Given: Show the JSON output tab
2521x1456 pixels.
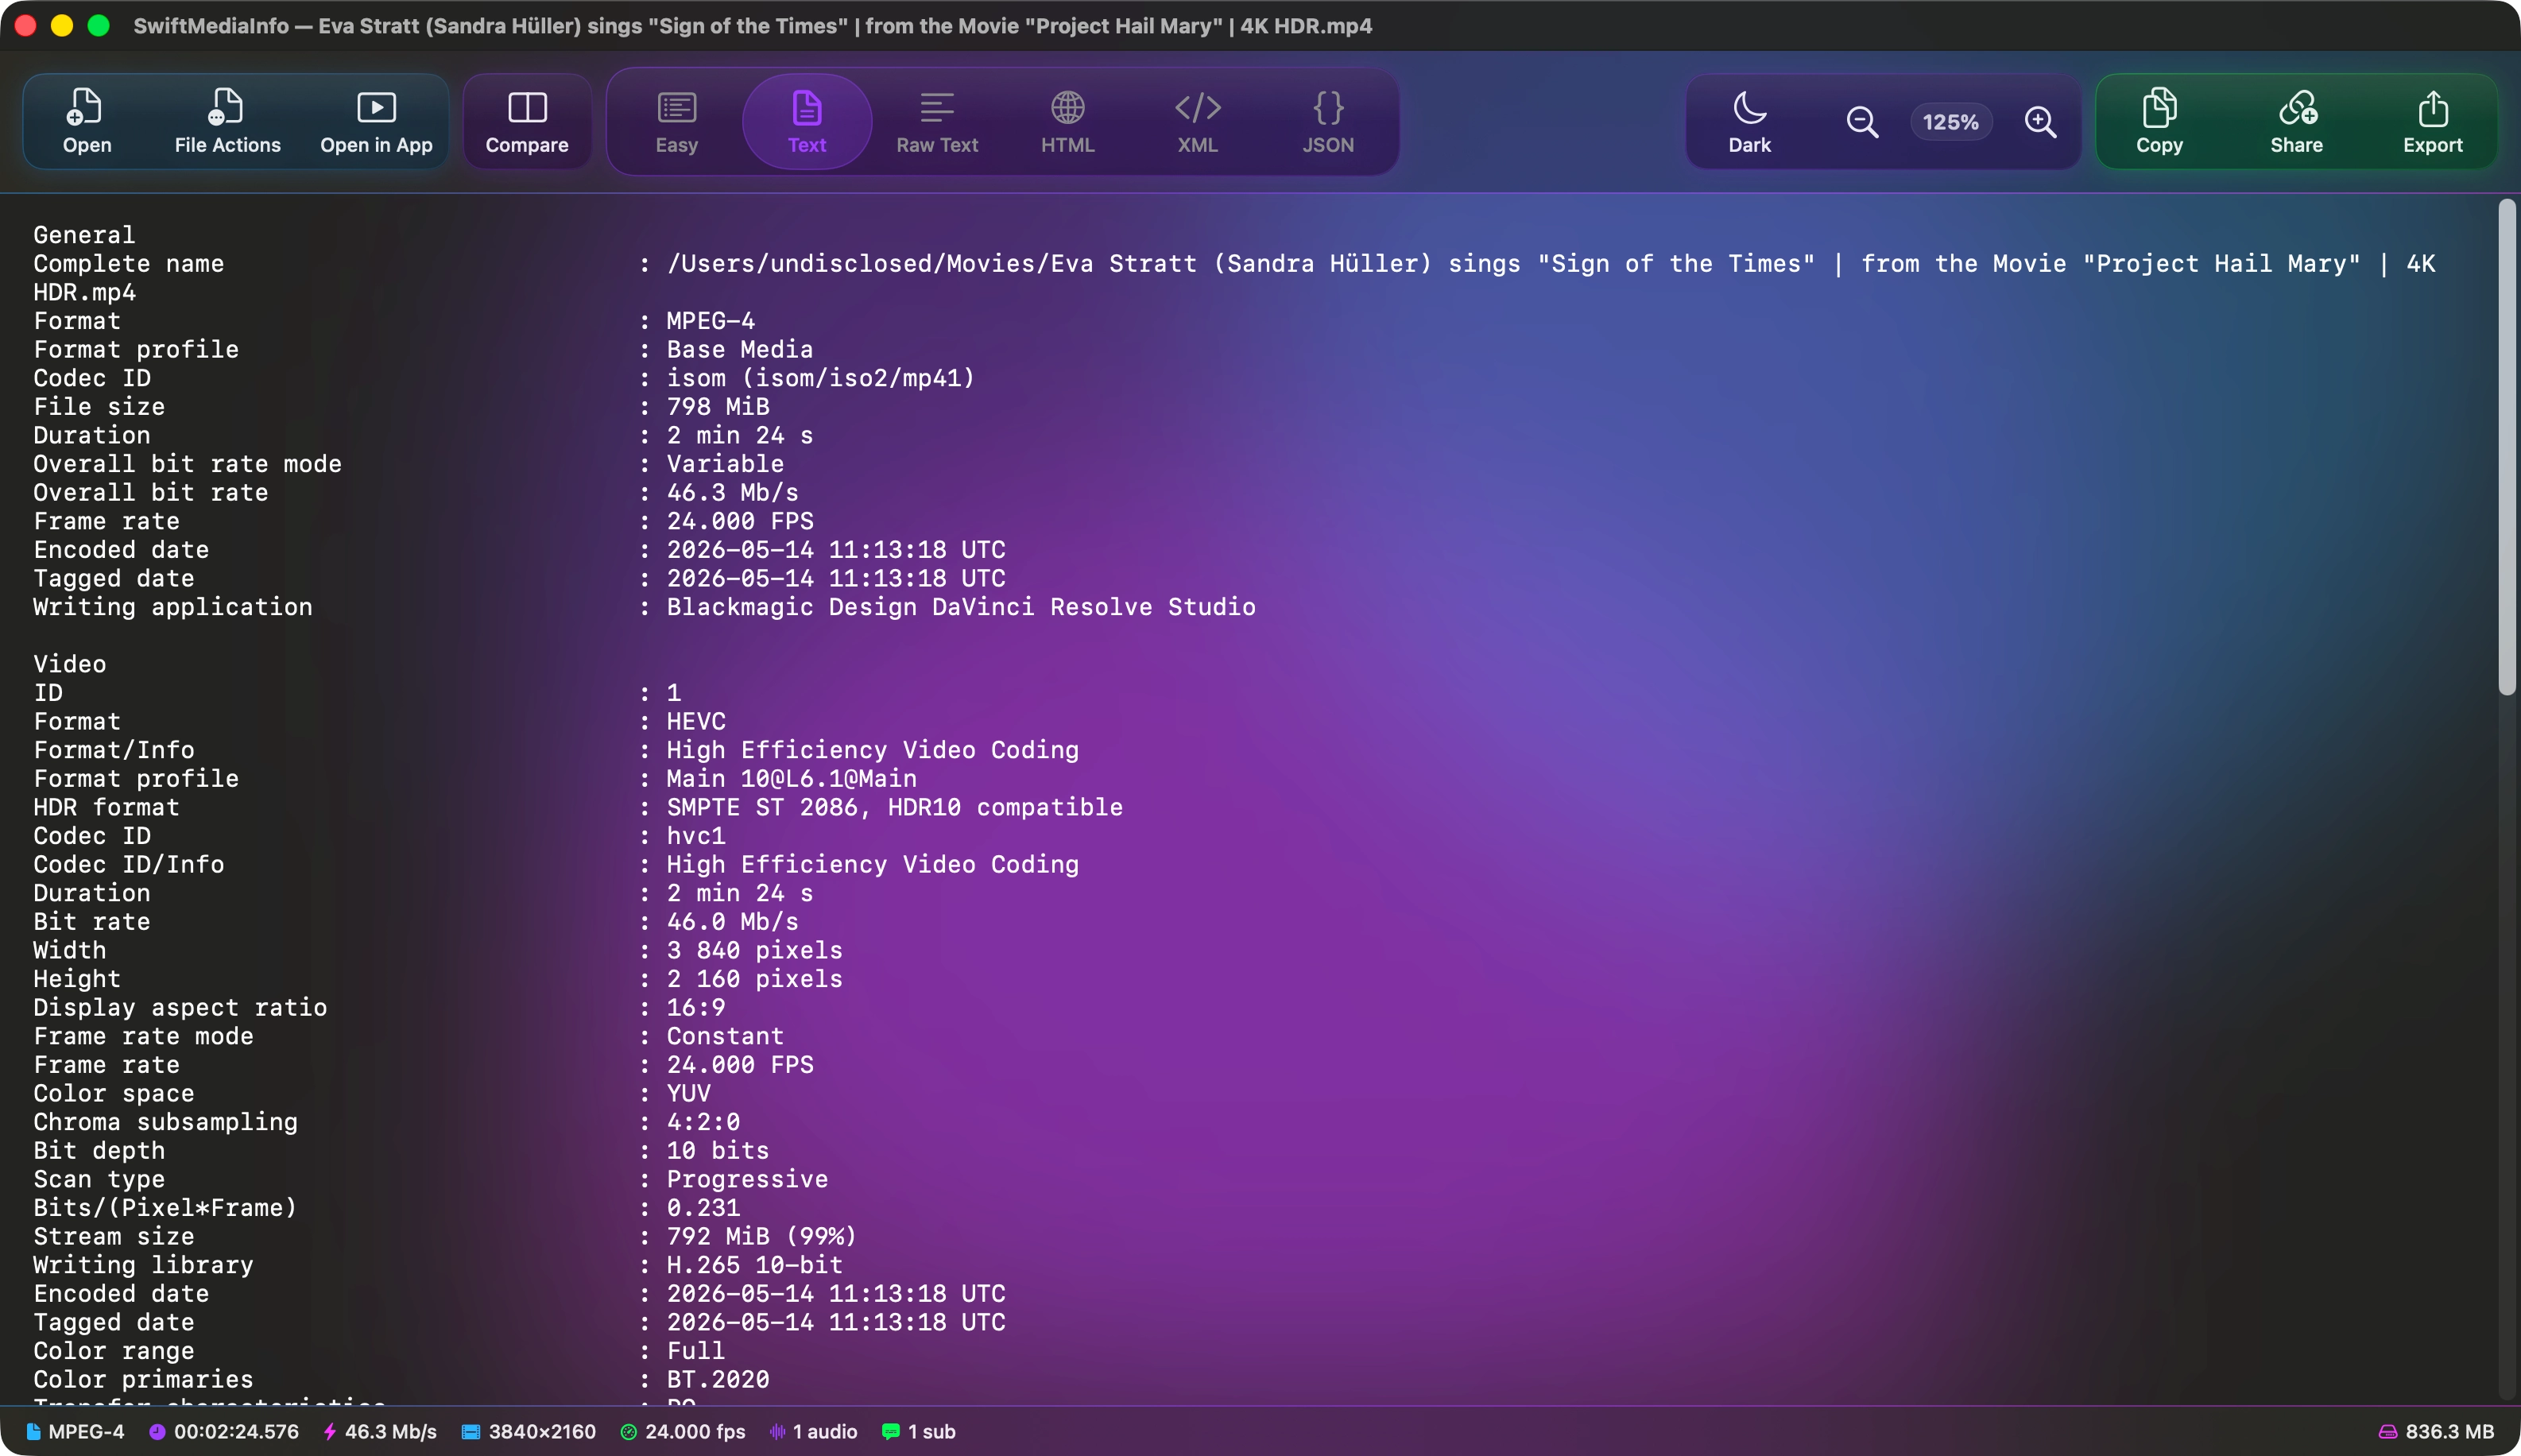Looking at the screenshot, I should point(1328,121).
